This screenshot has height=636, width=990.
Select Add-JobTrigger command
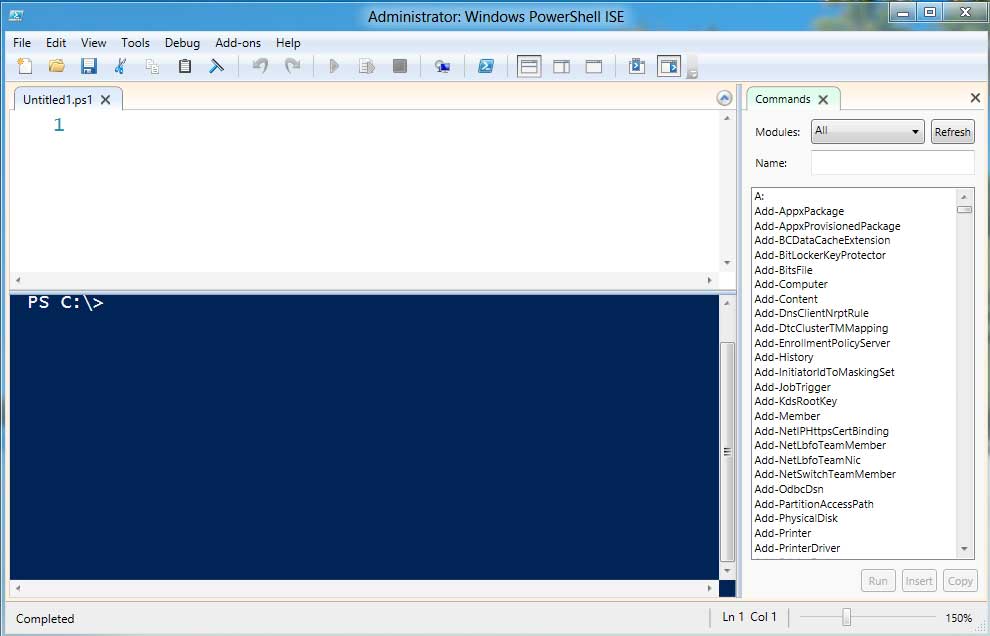(792, 387)
